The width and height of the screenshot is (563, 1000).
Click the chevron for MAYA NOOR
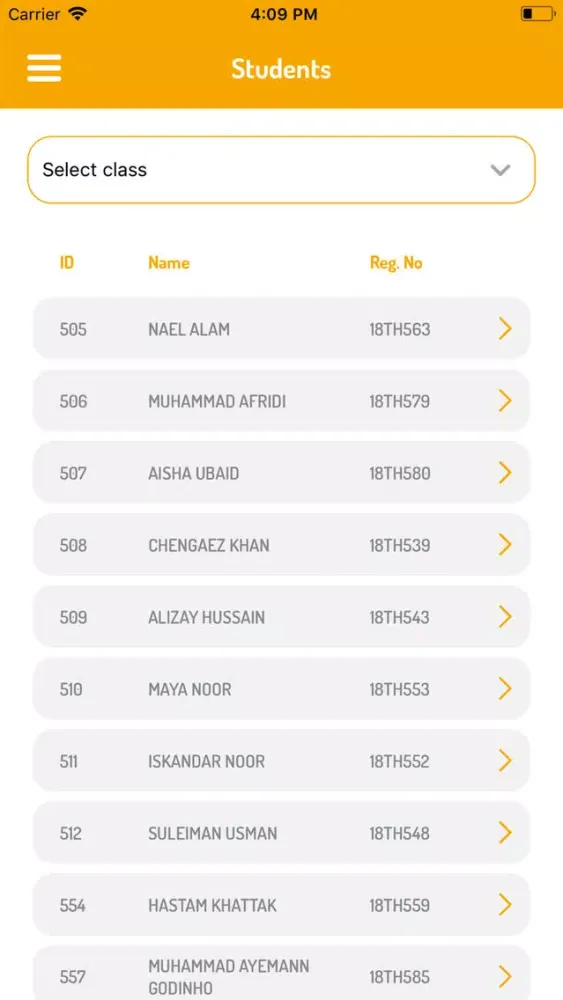[x=505, y=689]
